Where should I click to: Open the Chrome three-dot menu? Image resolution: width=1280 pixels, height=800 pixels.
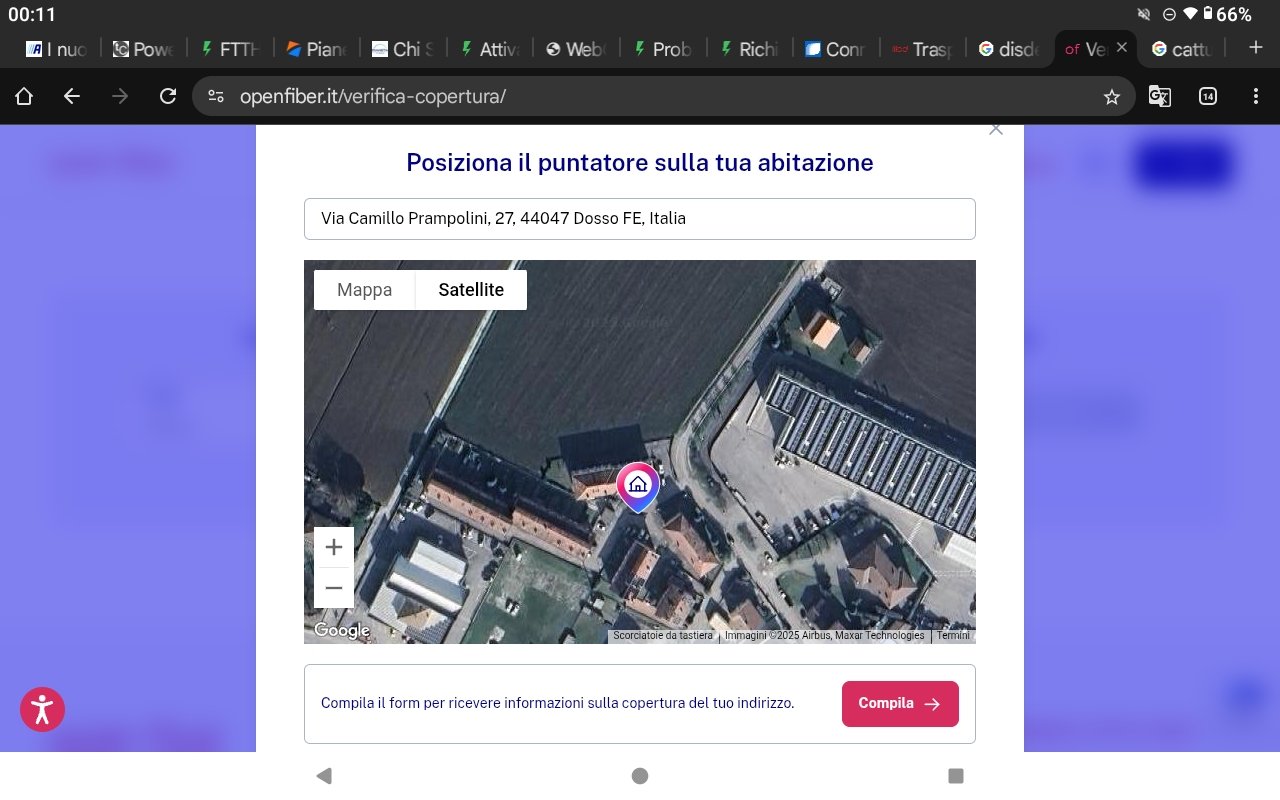pos(1255,96)
